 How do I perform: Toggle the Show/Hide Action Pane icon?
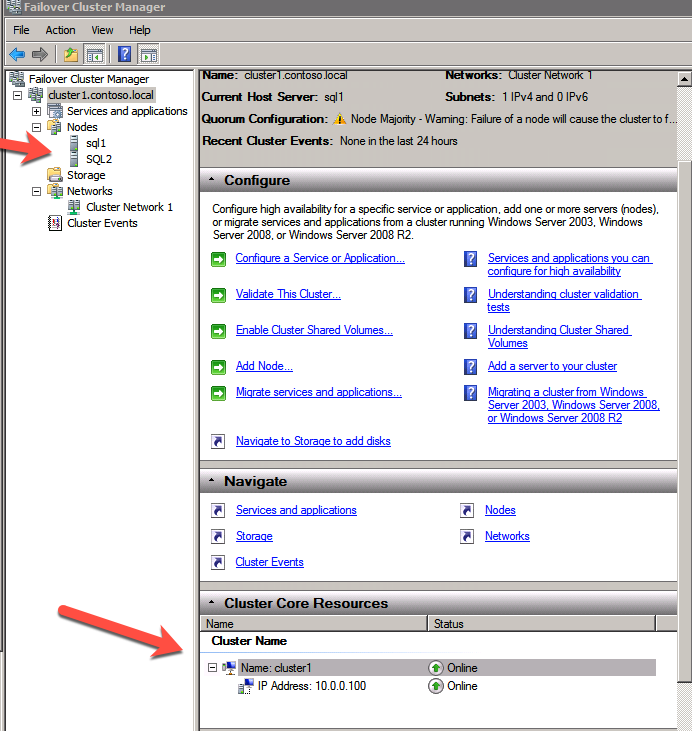pos(149,54)
